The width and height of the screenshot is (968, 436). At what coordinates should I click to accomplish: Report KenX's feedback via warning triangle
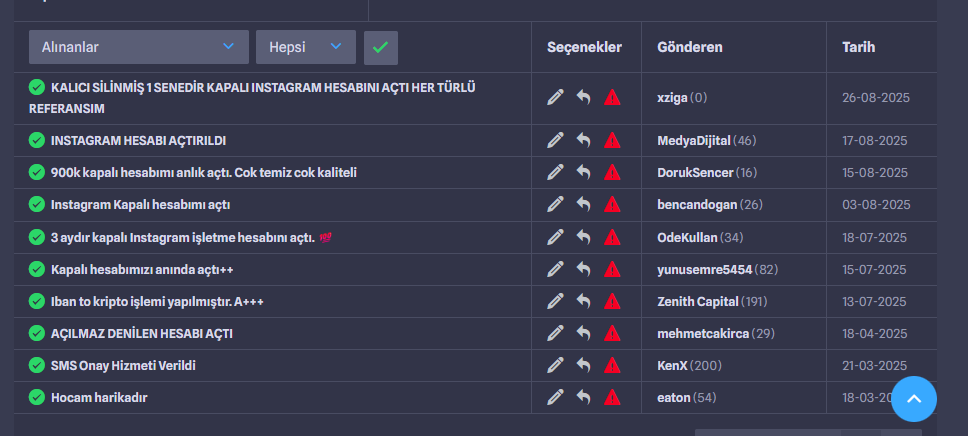point(612,365)
